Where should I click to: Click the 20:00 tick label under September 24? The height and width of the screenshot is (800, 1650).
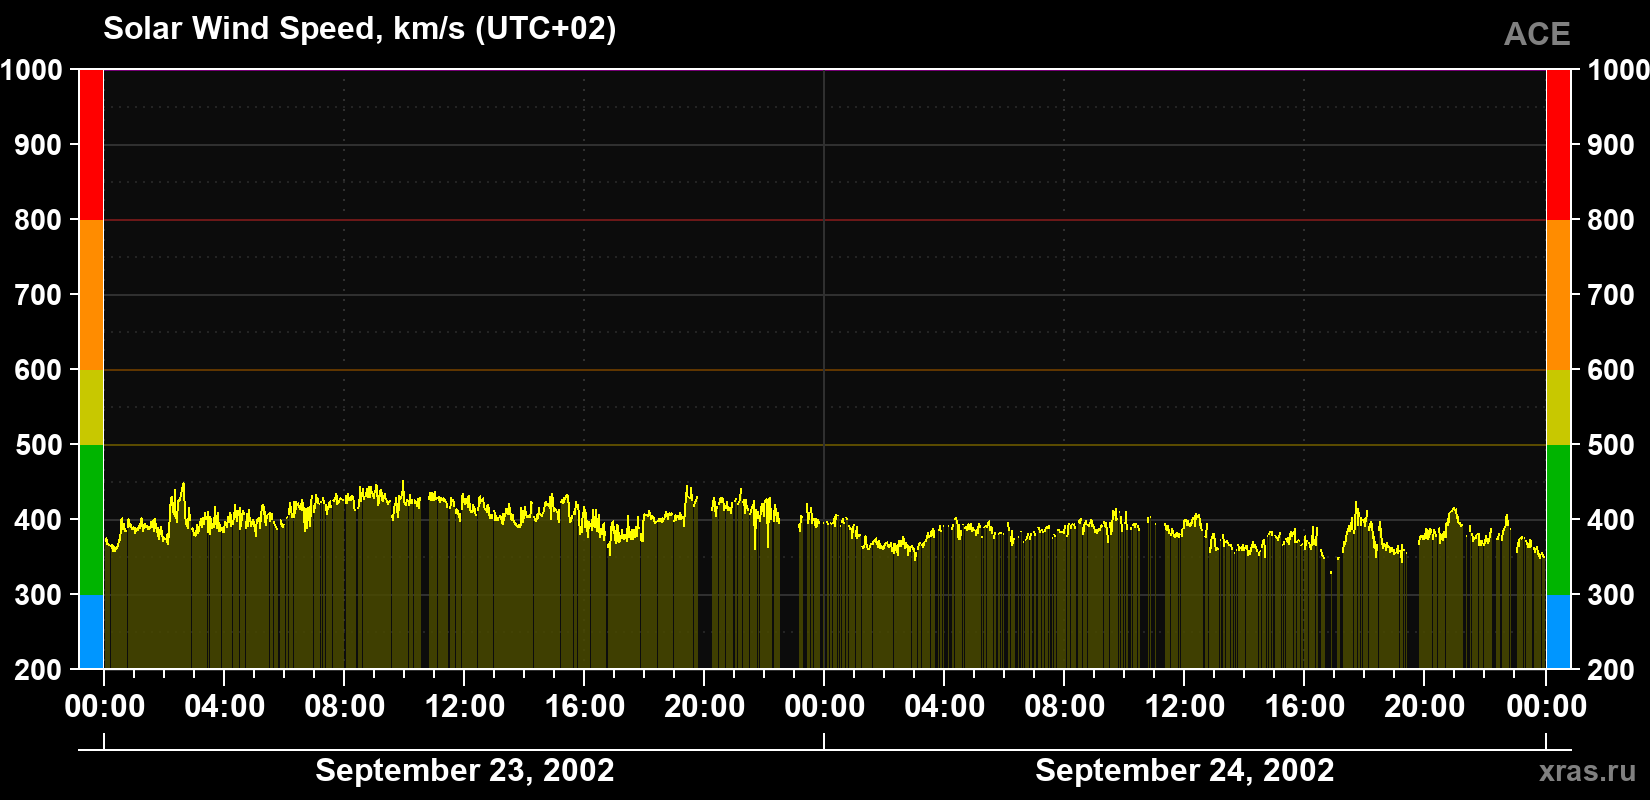tap(1424, 706)
